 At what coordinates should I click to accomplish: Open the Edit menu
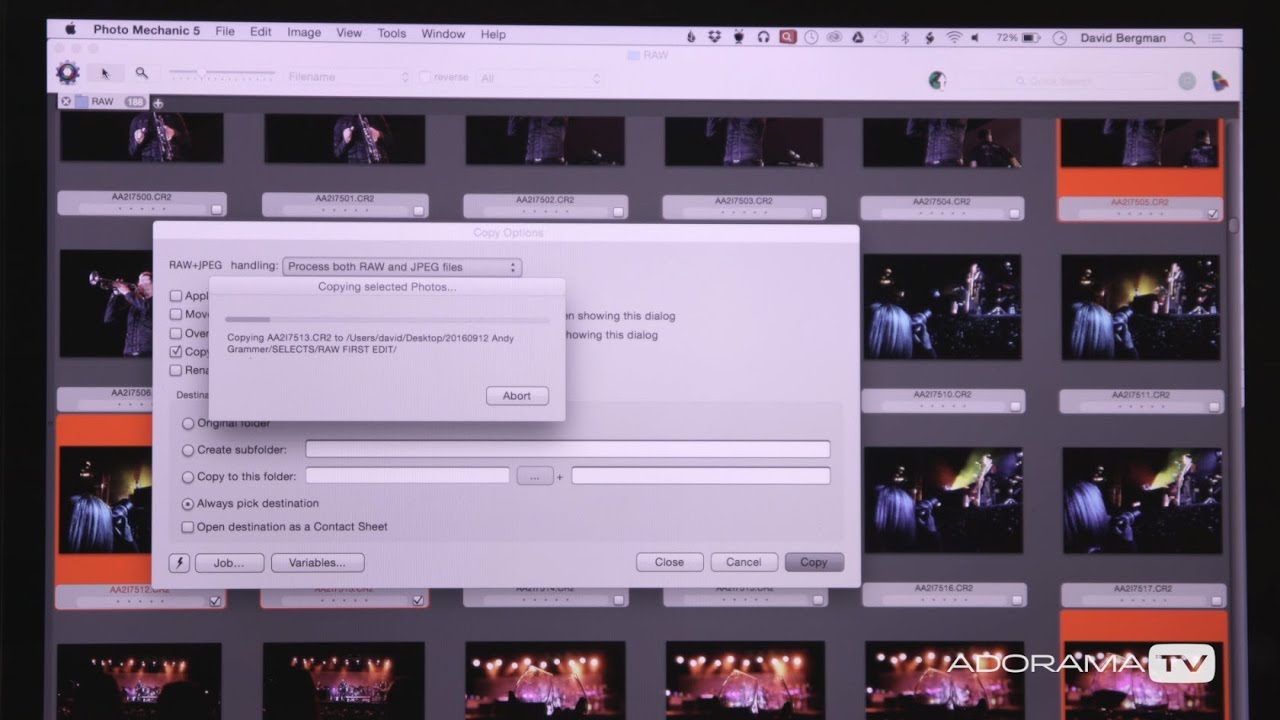point(261,32)
